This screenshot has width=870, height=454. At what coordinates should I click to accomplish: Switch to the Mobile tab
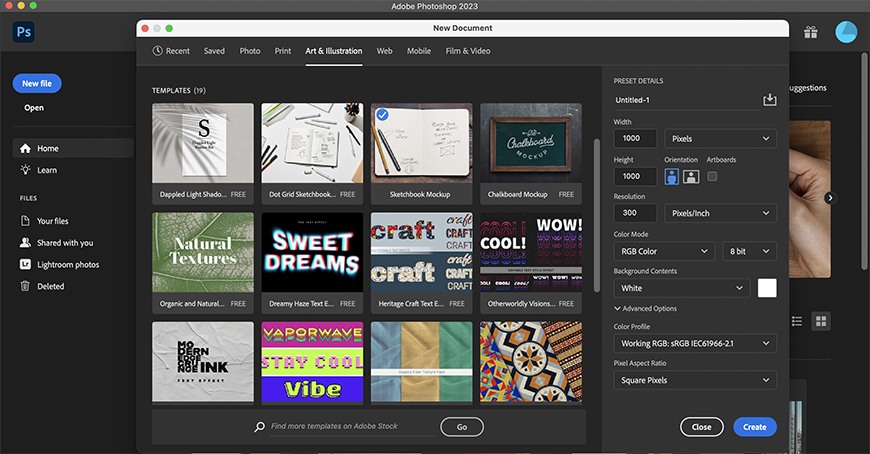[419, 51]
